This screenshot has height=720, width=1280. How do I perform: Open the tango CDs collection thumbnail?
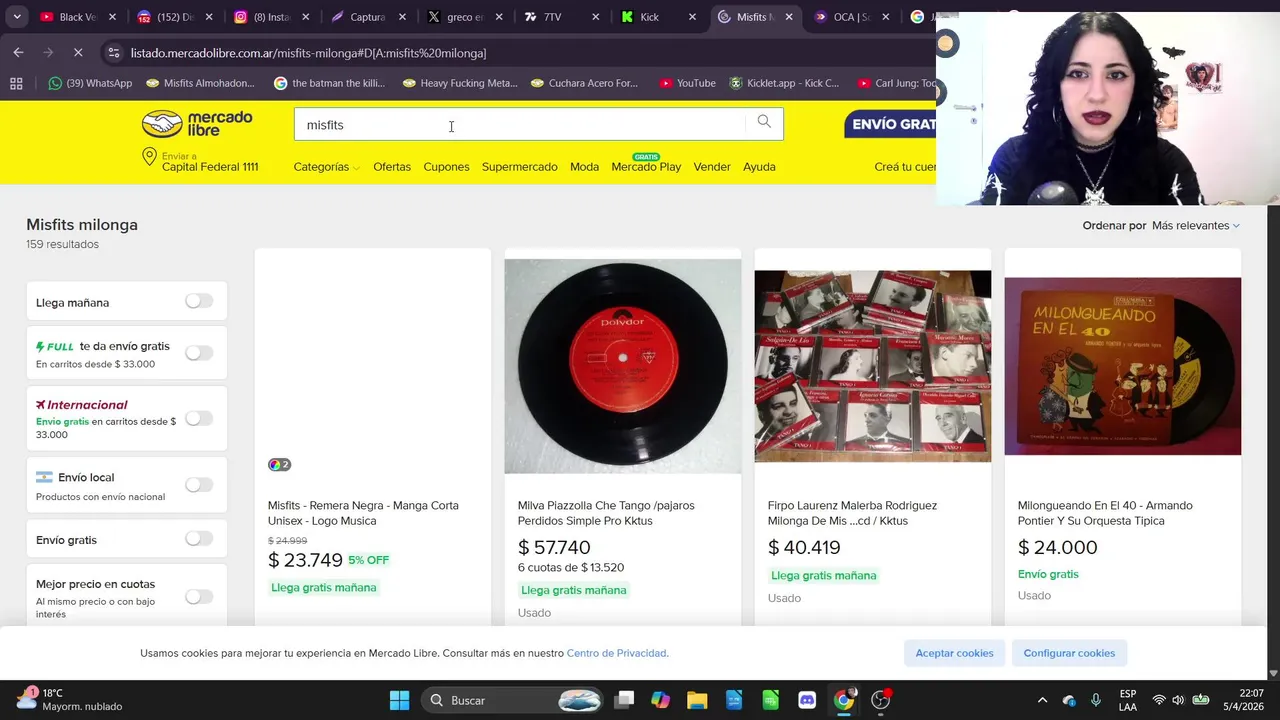(873, 366)
